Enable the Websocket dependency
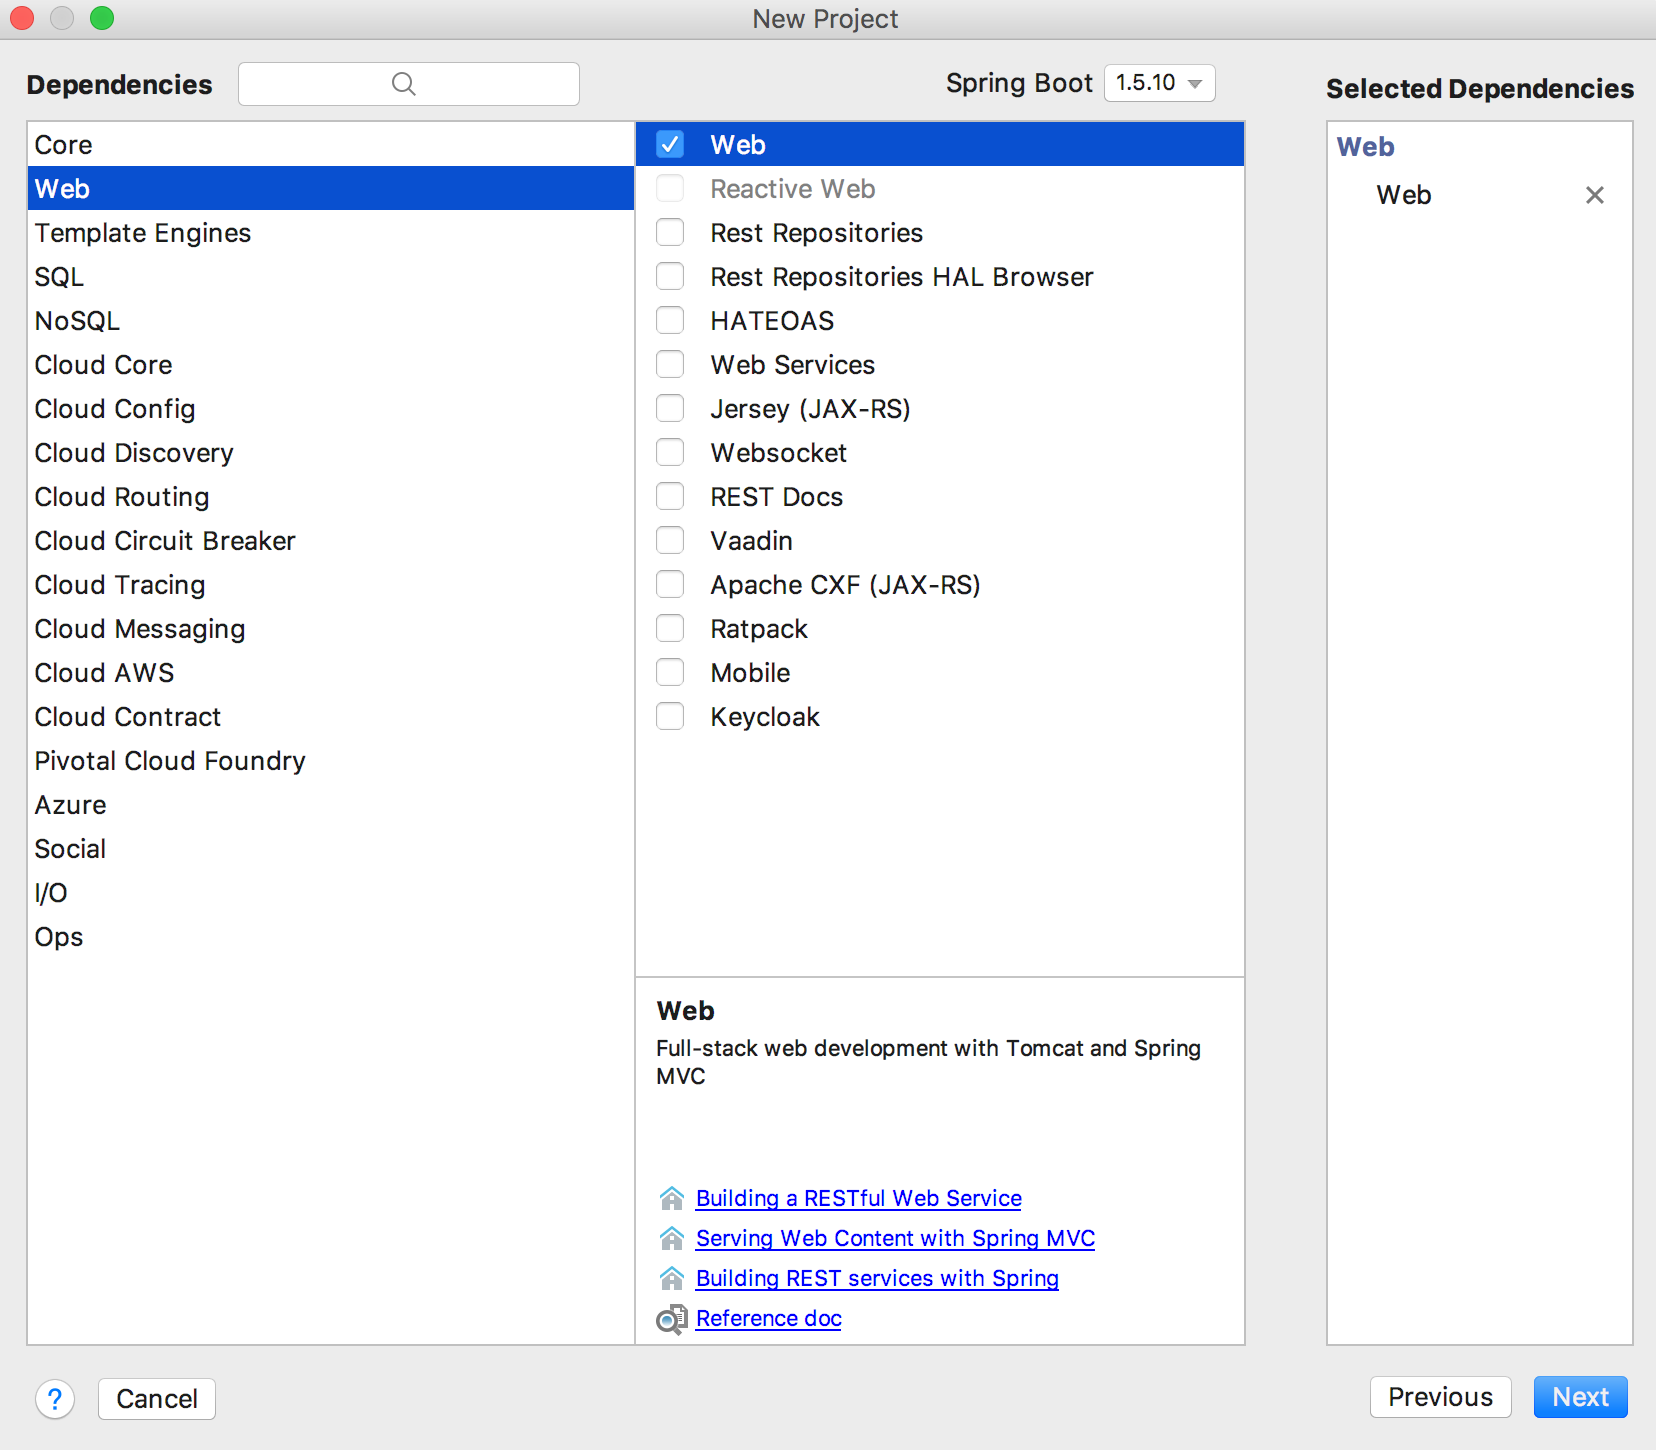The image size is (1656, 1450). pos(670,452)
